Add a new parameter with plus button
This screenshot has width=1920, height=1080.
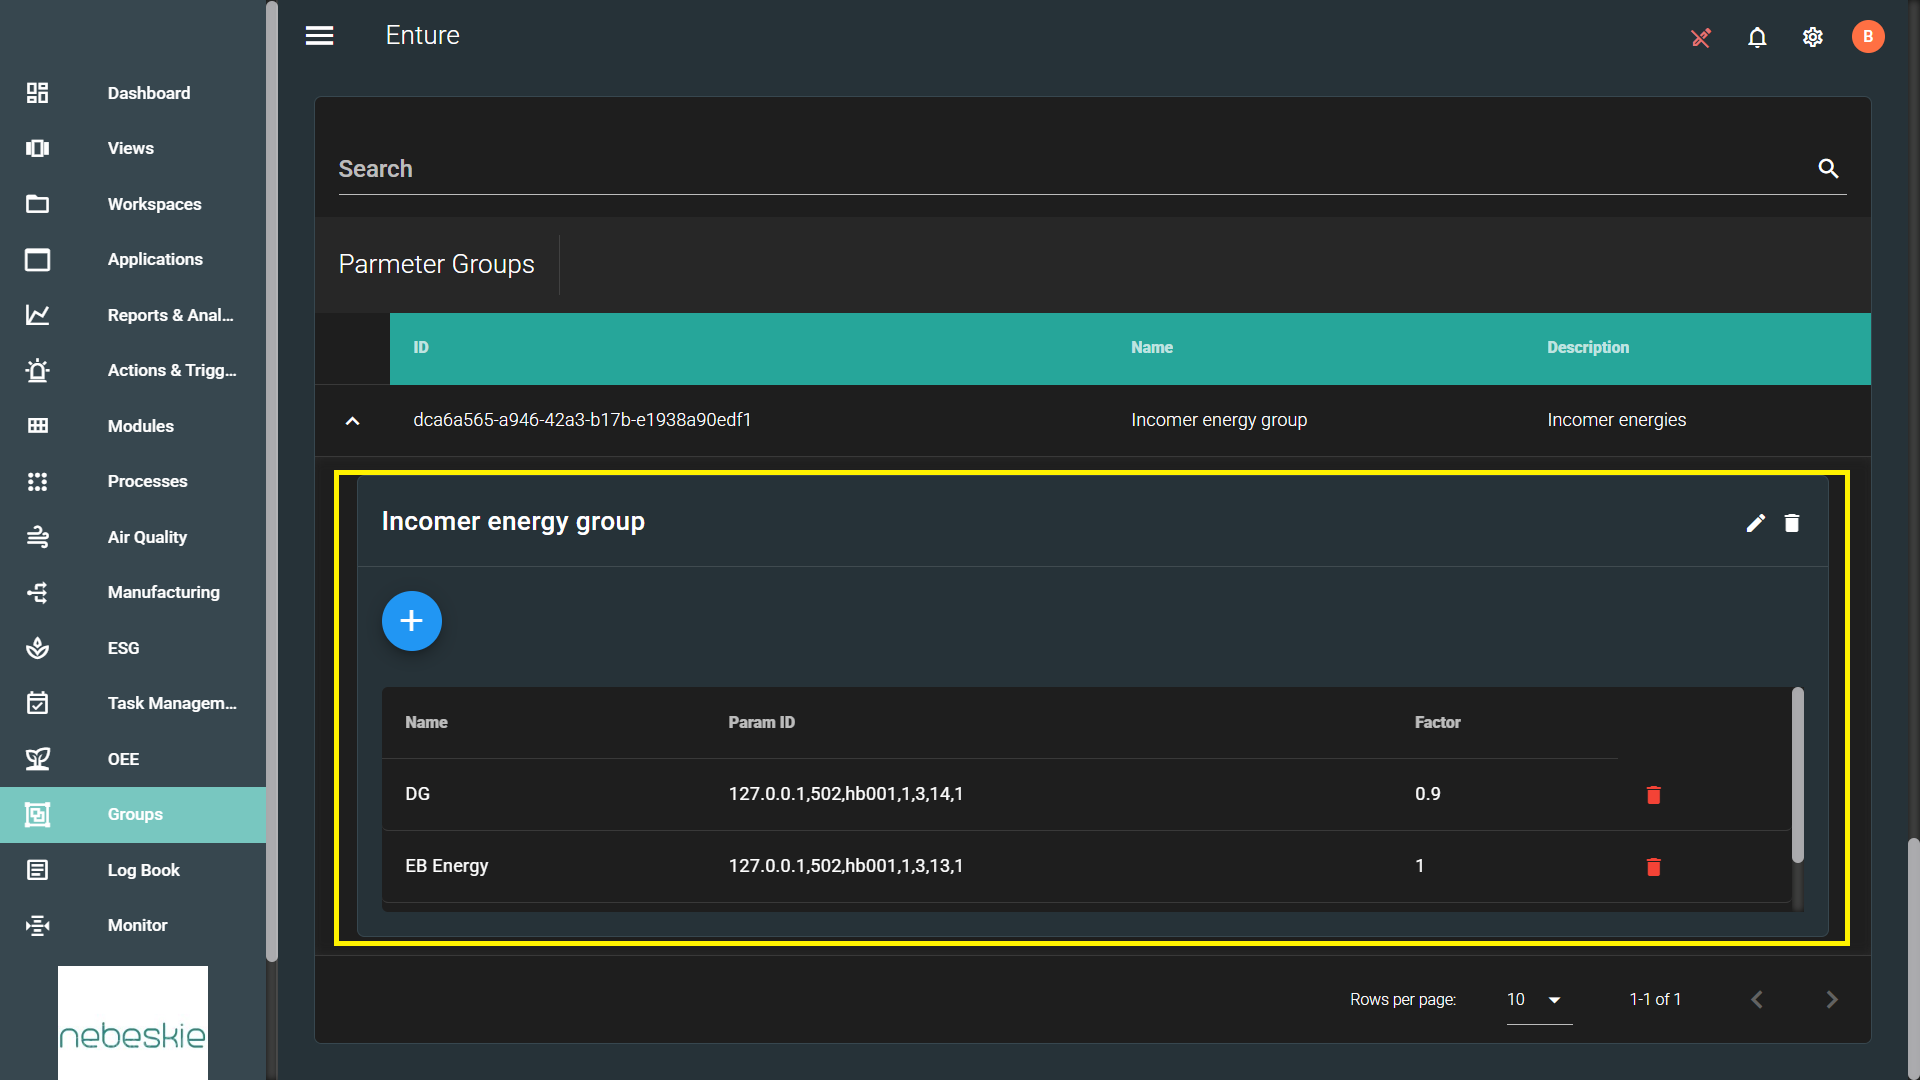pyautogui.click(x=411, y=621)
